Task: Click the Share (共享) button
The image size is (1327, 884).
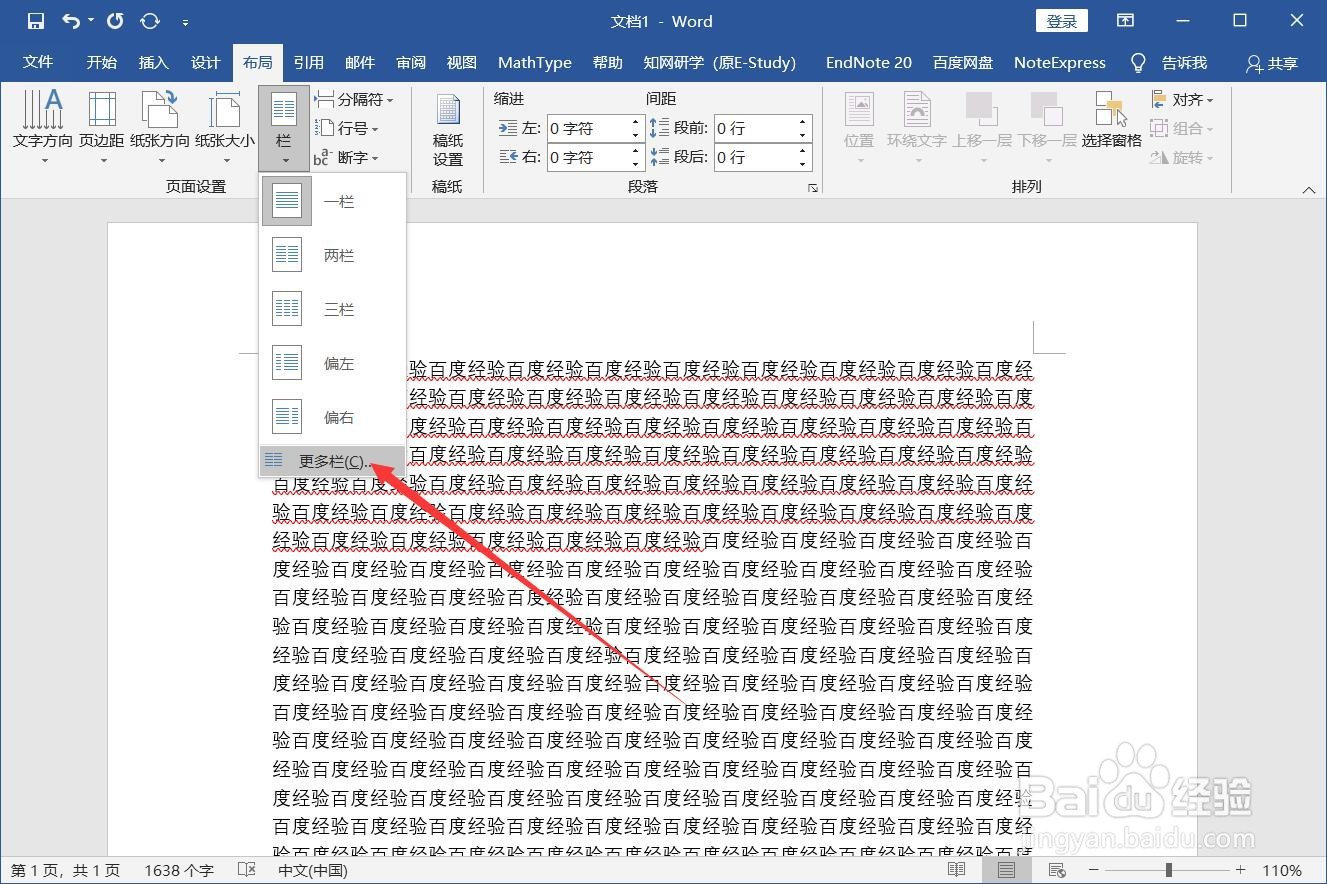Action: 1272,63
